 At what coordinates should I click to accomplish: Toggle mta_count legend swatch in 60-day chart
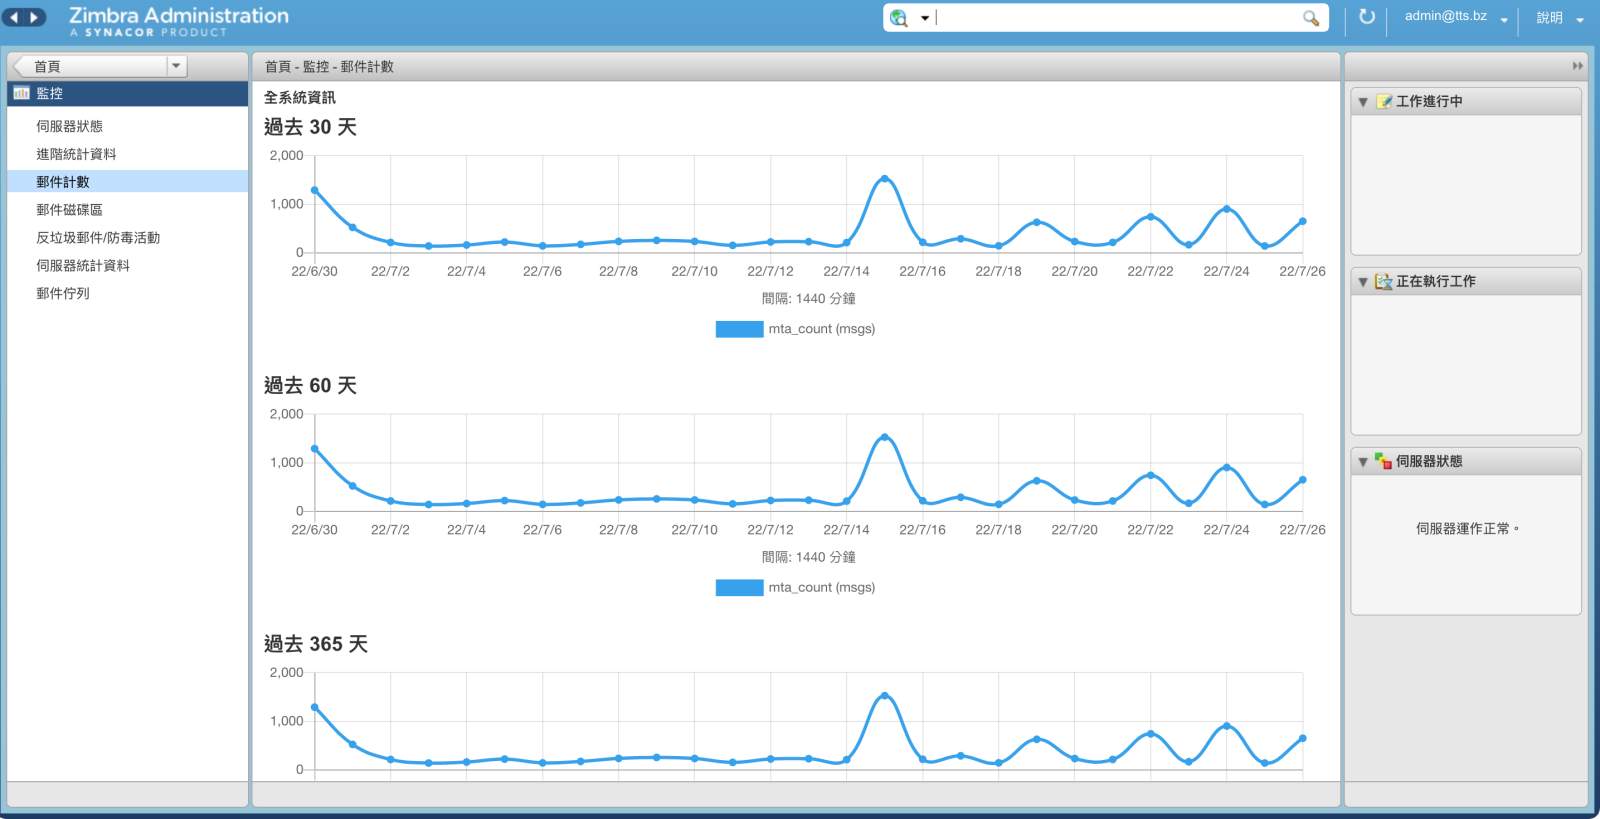pyautogui.click(x=739, y=588)
